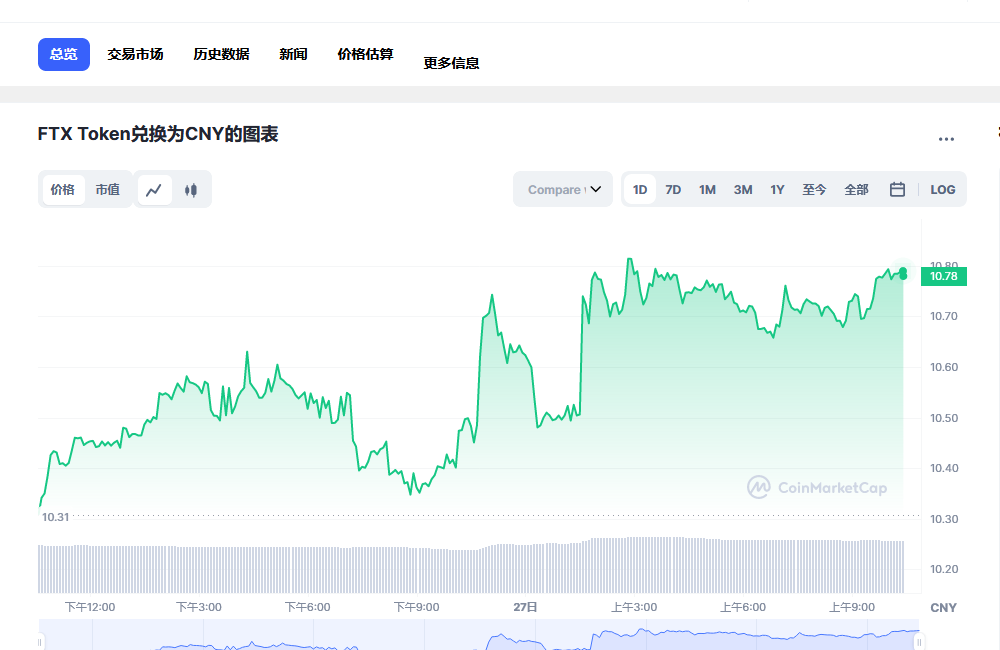
Task: Select the 至今 year-to-date range
Action: pyautogui.click(x=814, y=189)
